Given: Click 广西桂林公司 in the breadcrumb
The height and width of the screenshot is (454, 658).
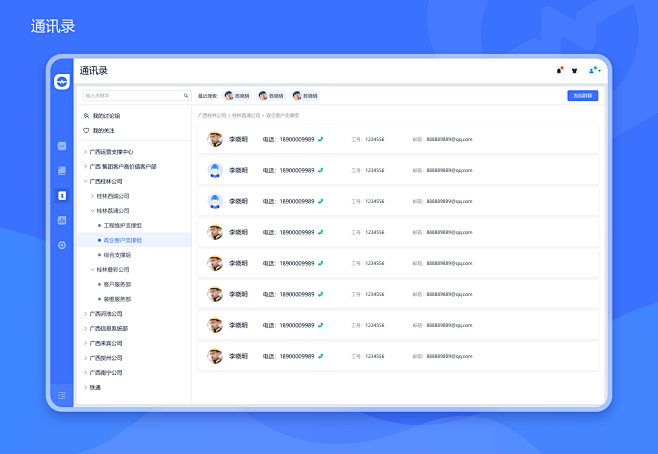Looking at the screenshot, I should tap(212, 115).
